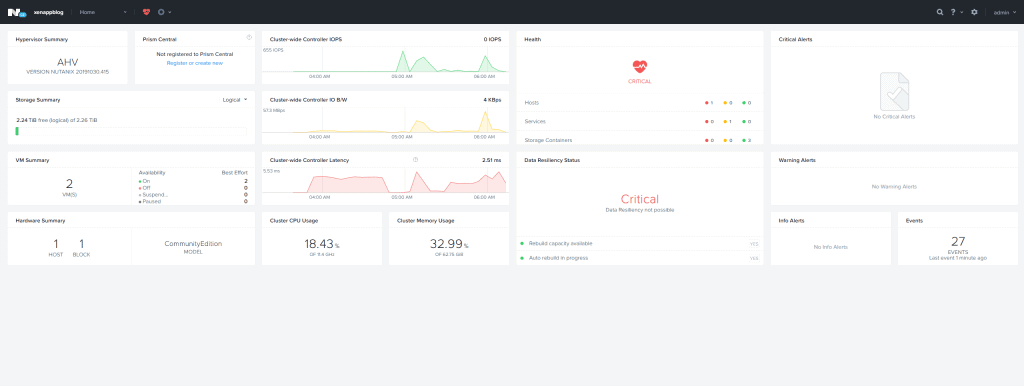Click the No Warning Alerts text
1024x386 pixels.
pyautogui.click(x=894, y=187)
